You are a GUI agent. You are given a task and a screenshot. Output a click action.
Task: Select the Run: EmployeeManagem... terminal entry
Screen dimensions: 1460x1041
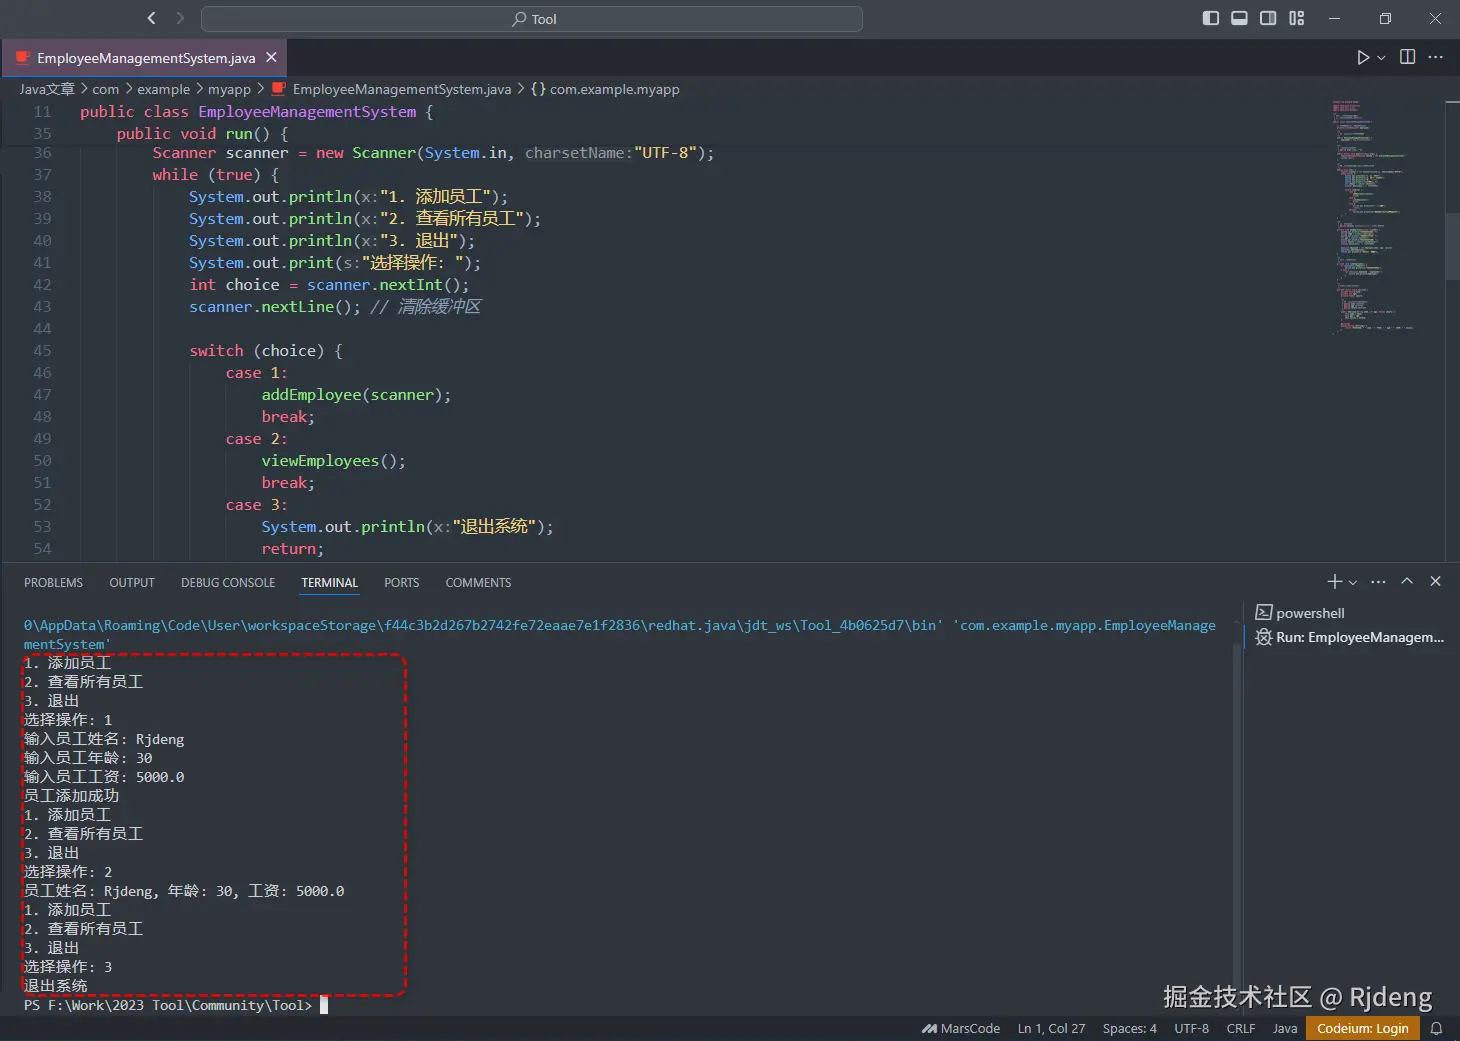(1350, 637)
